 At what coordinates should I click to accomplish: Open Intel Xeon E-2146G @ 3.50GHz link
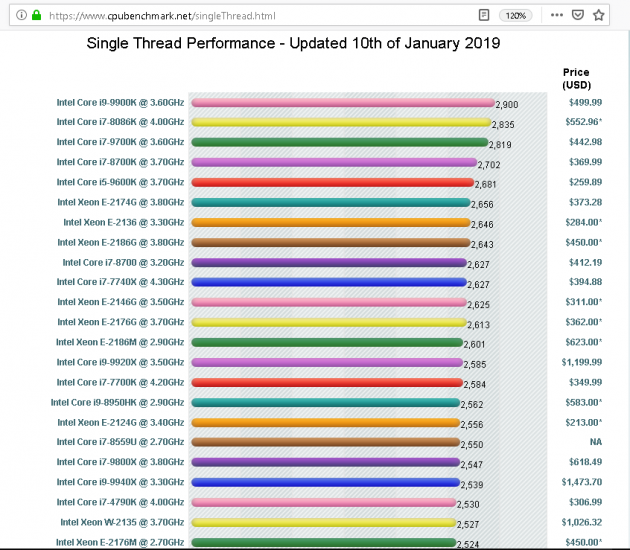click(x=121, y=302)
